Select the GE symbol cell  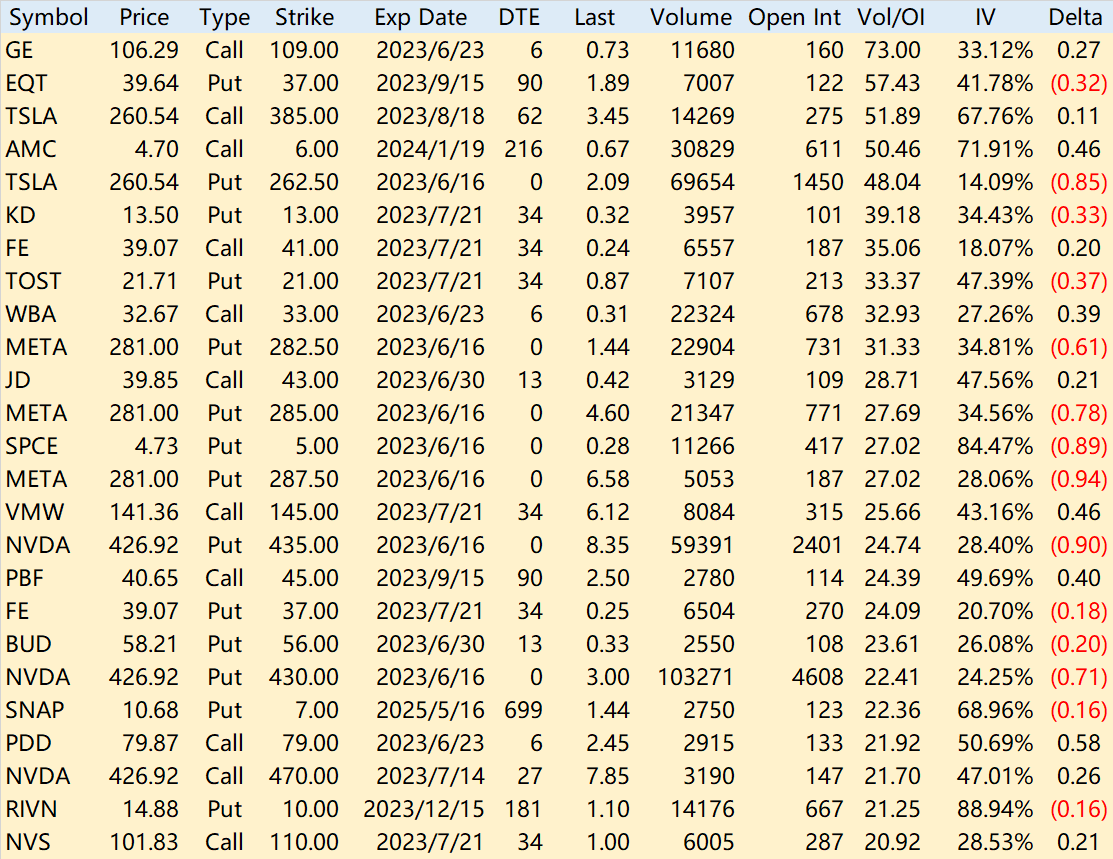tap(19, 50)
